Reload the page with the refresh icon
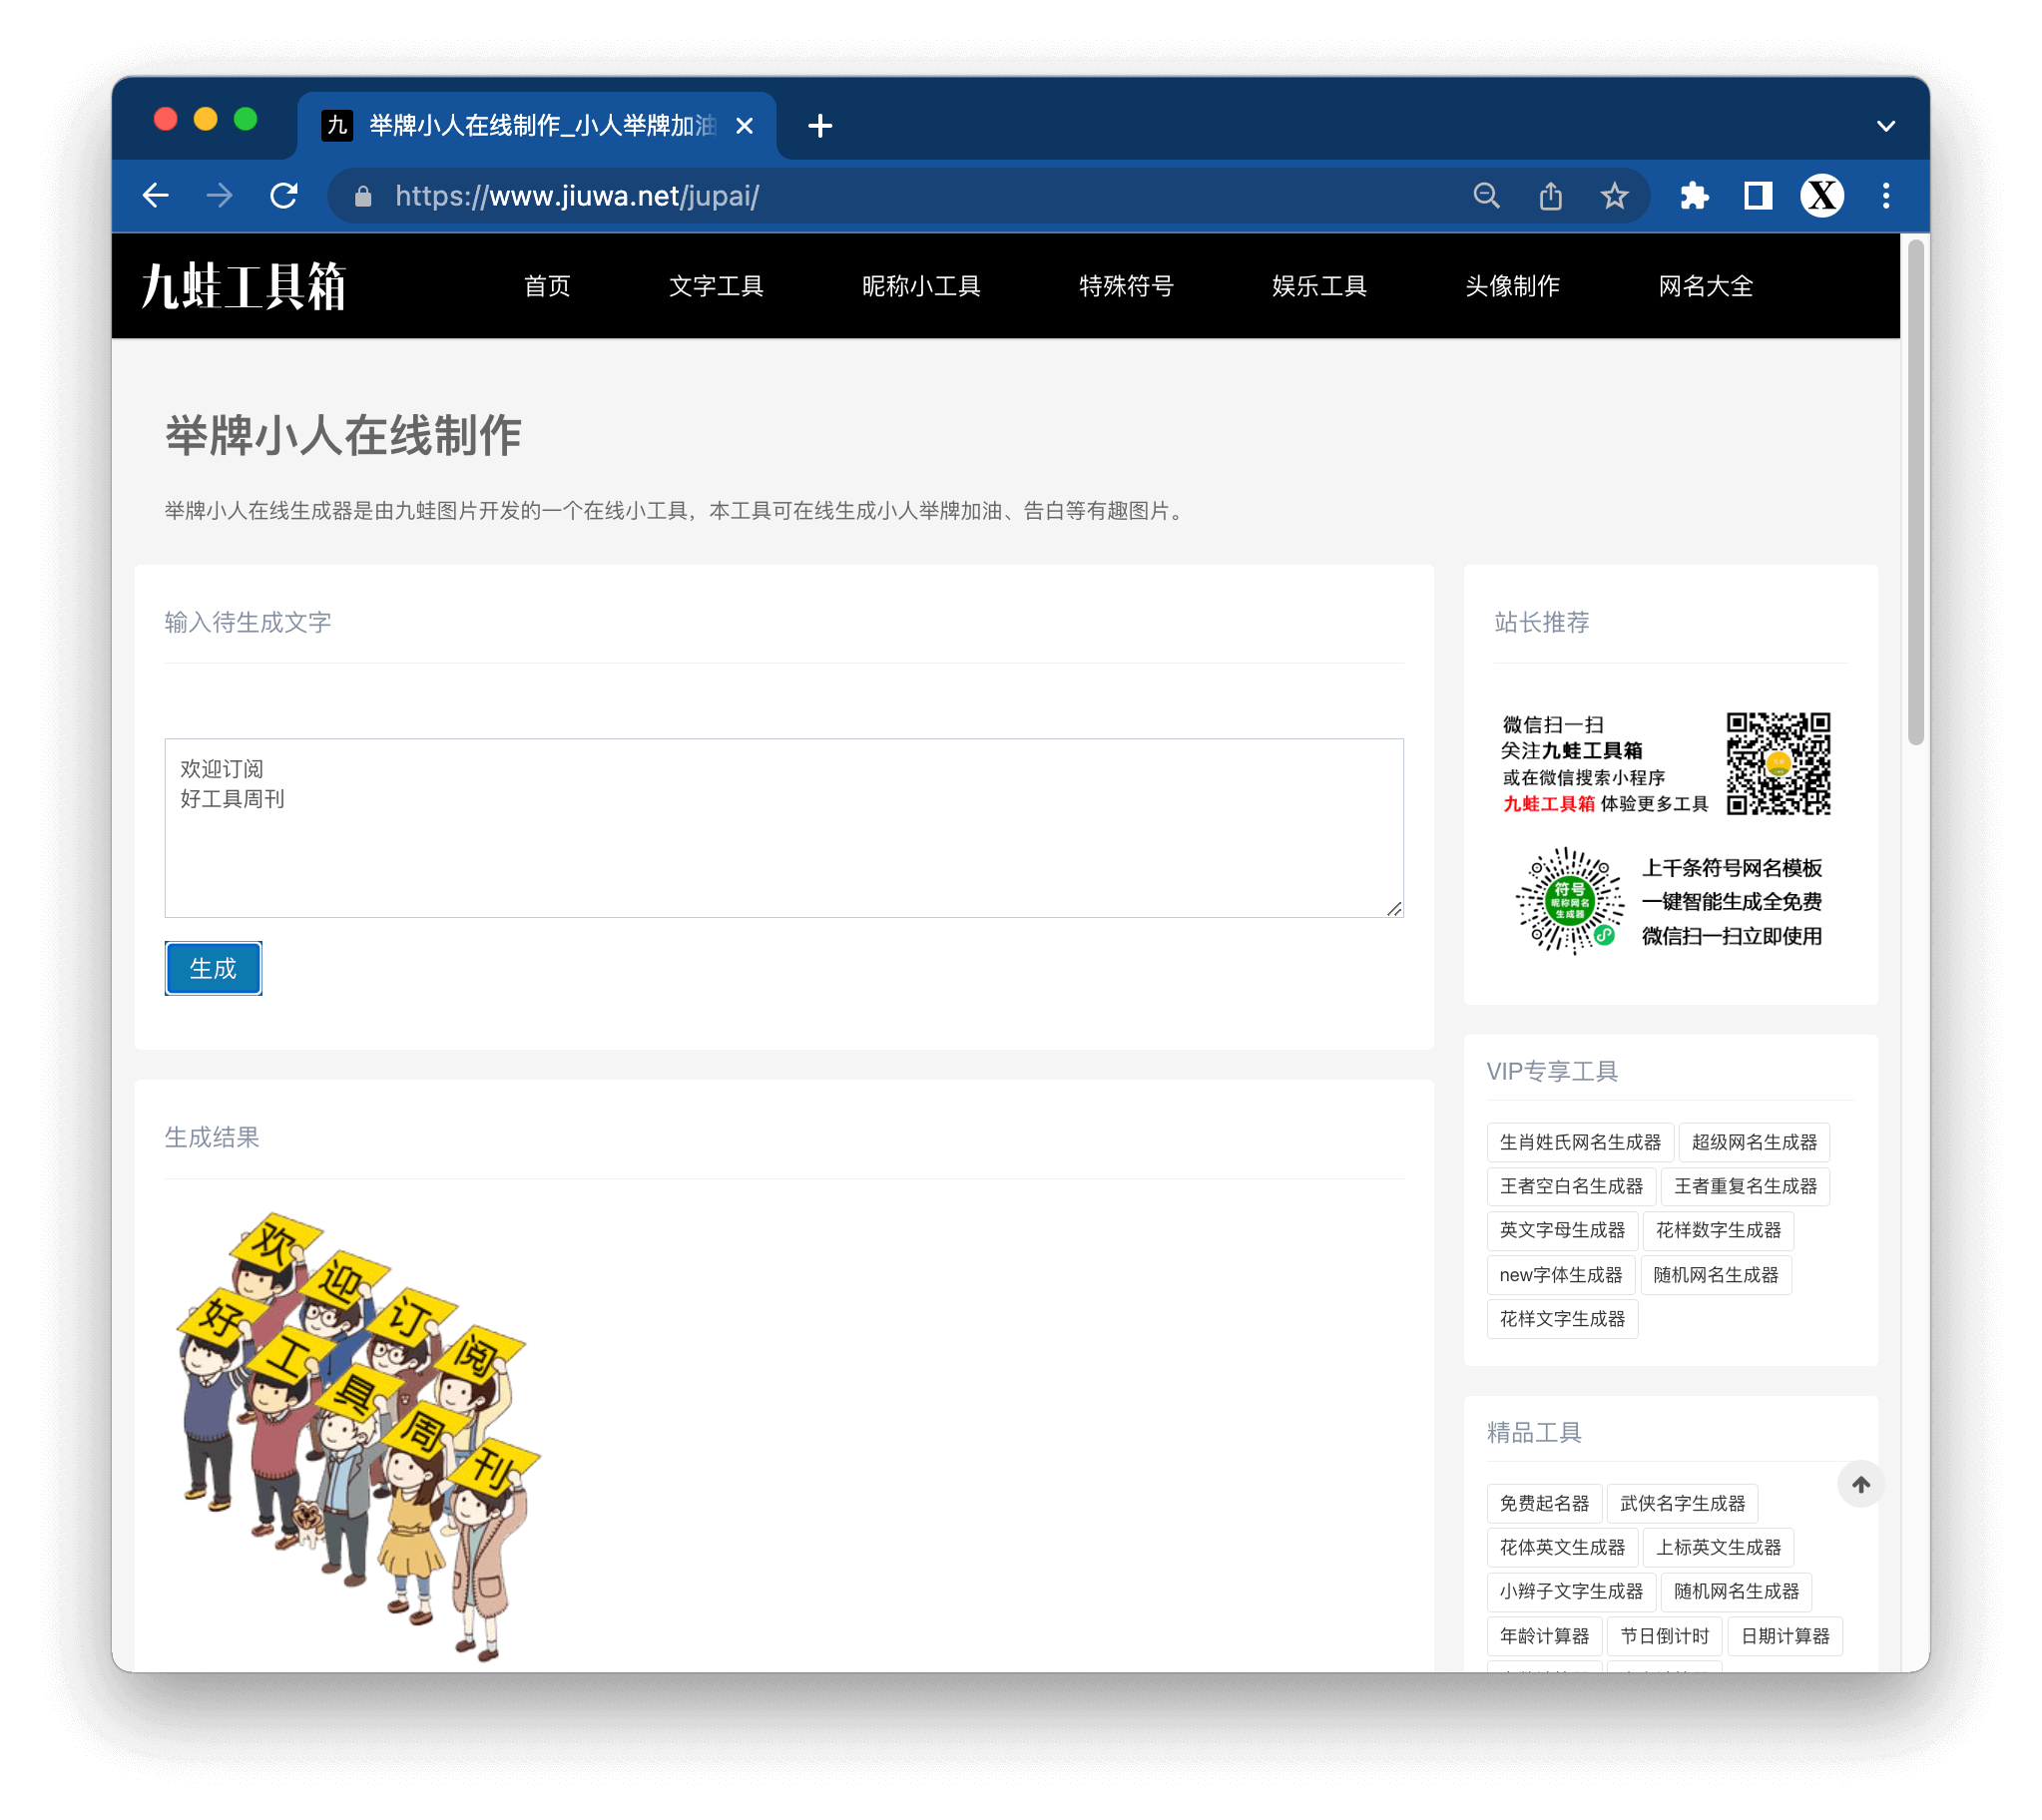Screen dimensions: 2042x1820 tap(284, 195)
